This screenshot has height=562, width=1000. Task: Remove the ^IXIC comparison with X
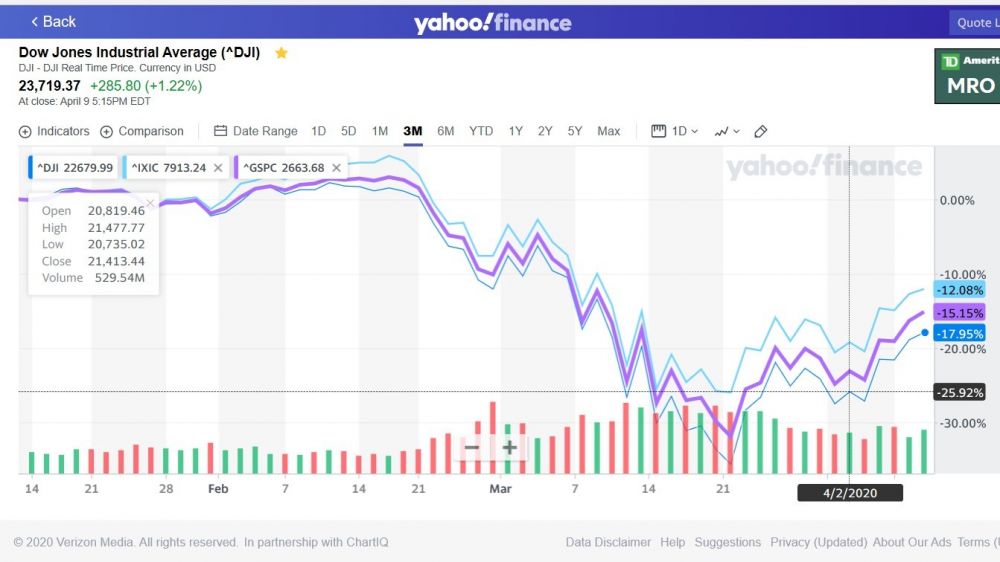(x=218, y=168)
